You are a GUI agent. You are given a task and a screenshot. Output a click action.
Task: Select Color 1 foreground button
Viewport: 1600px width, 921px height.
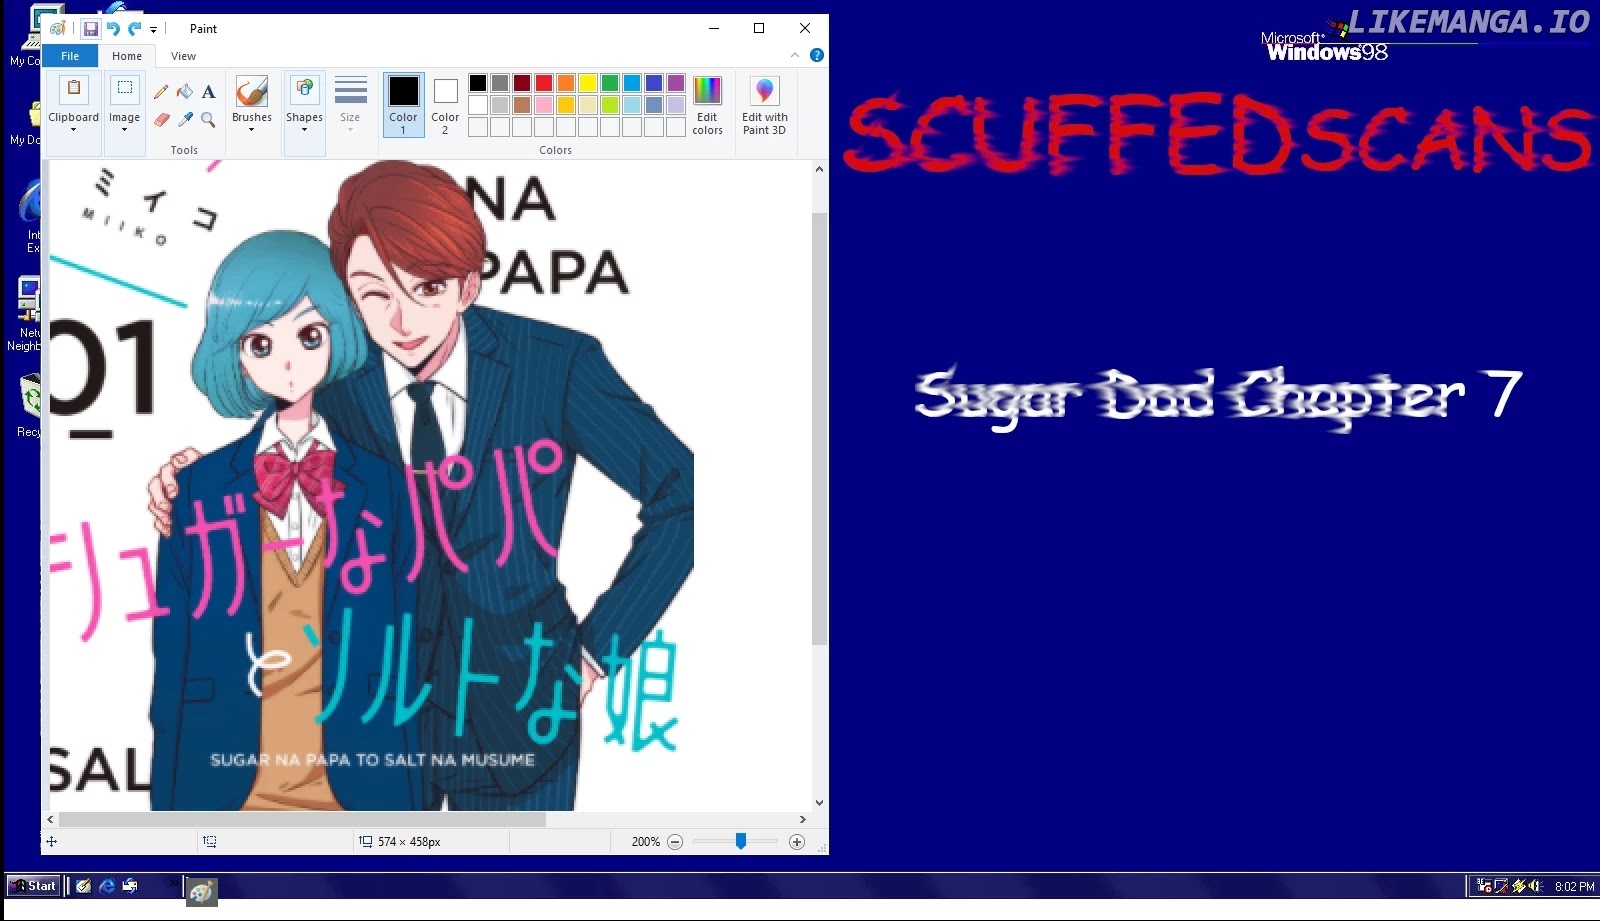click(404, 105)
